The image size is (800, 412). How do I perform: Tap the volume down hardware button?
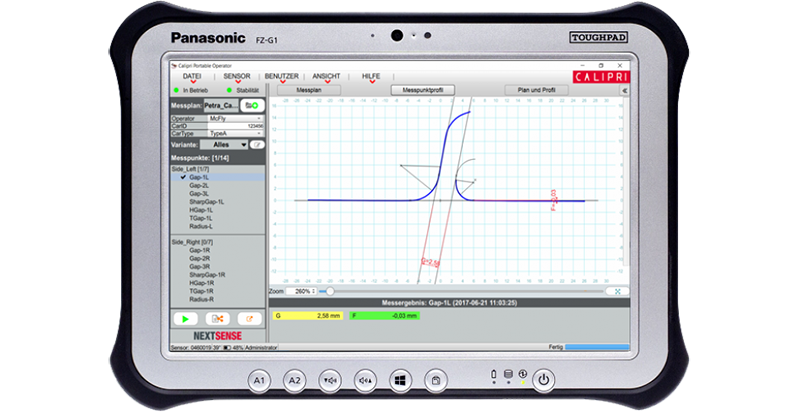tap(330, 380)
